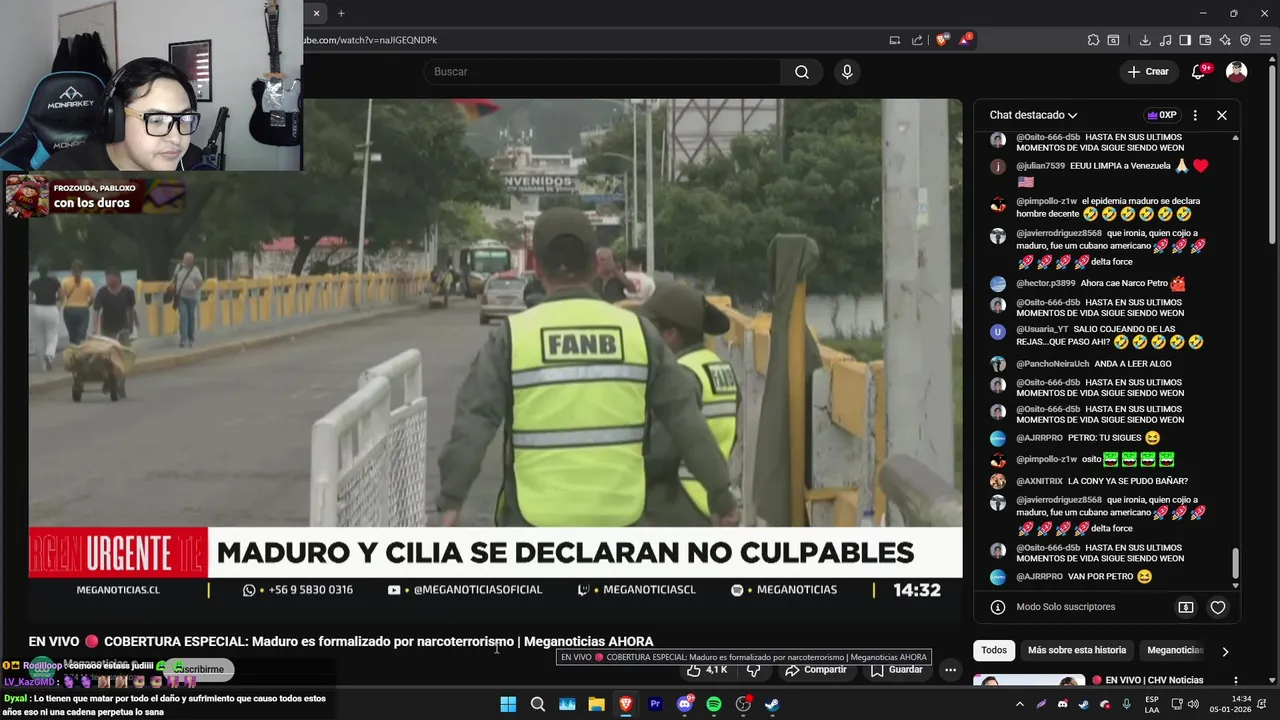Open Brave Rewards triangle icon
This screenshot has height=720, width=1280.
point(965,40)
